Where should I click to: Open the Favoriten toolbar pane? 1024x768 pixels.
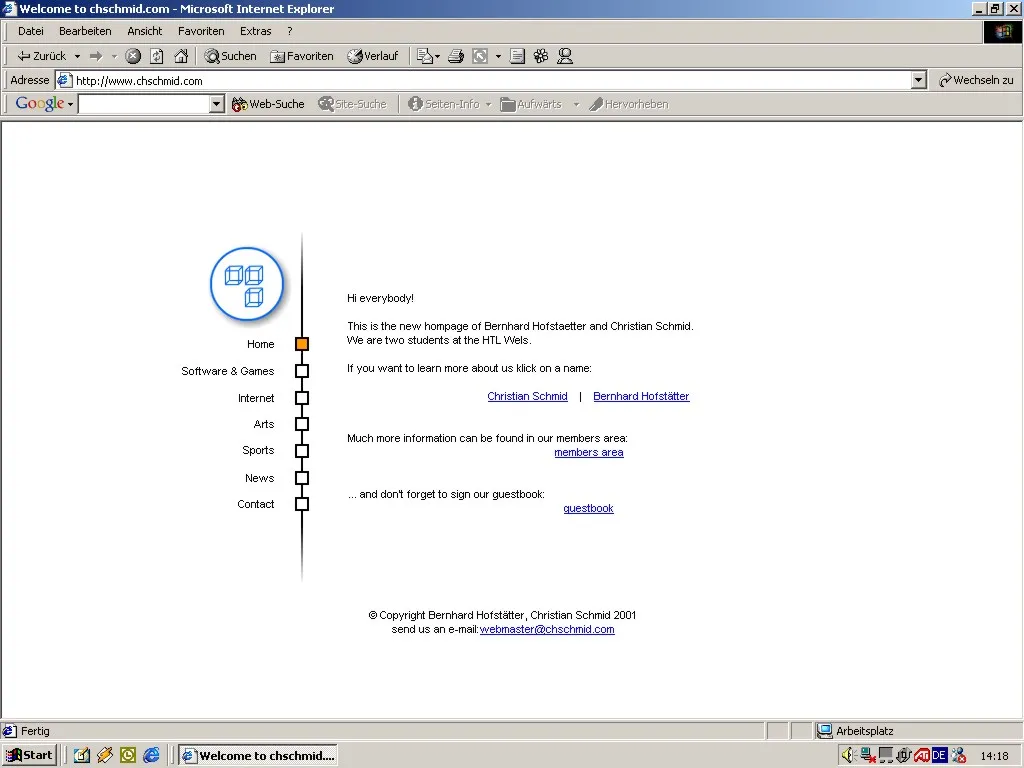(302, 56)
